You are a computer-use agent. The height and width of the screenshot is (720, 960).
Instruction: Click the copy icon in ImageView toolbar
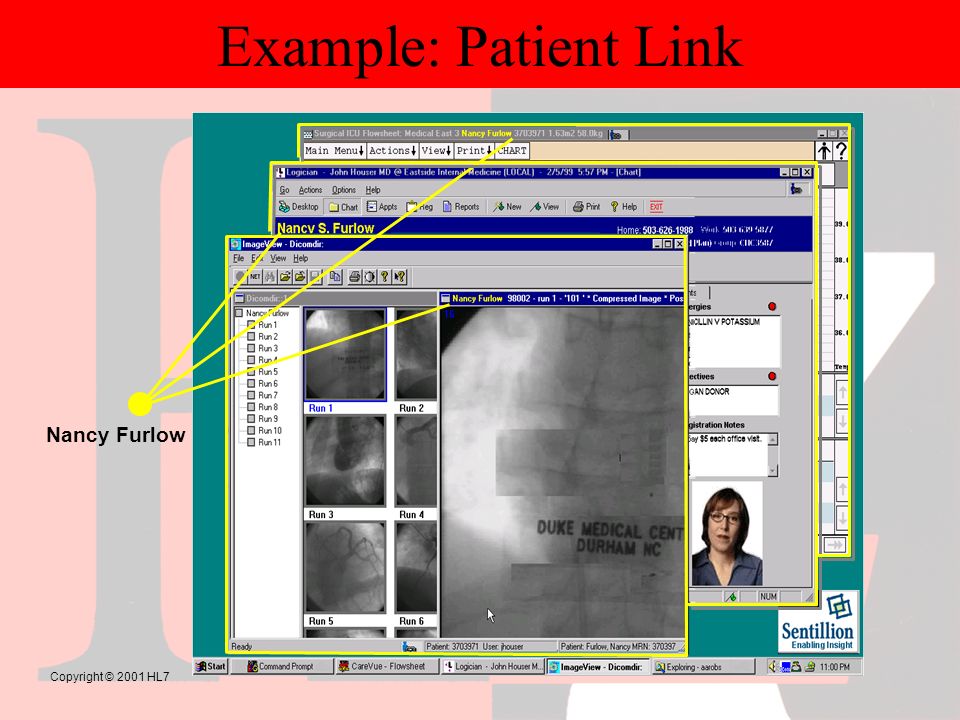(x=335, y=277)
